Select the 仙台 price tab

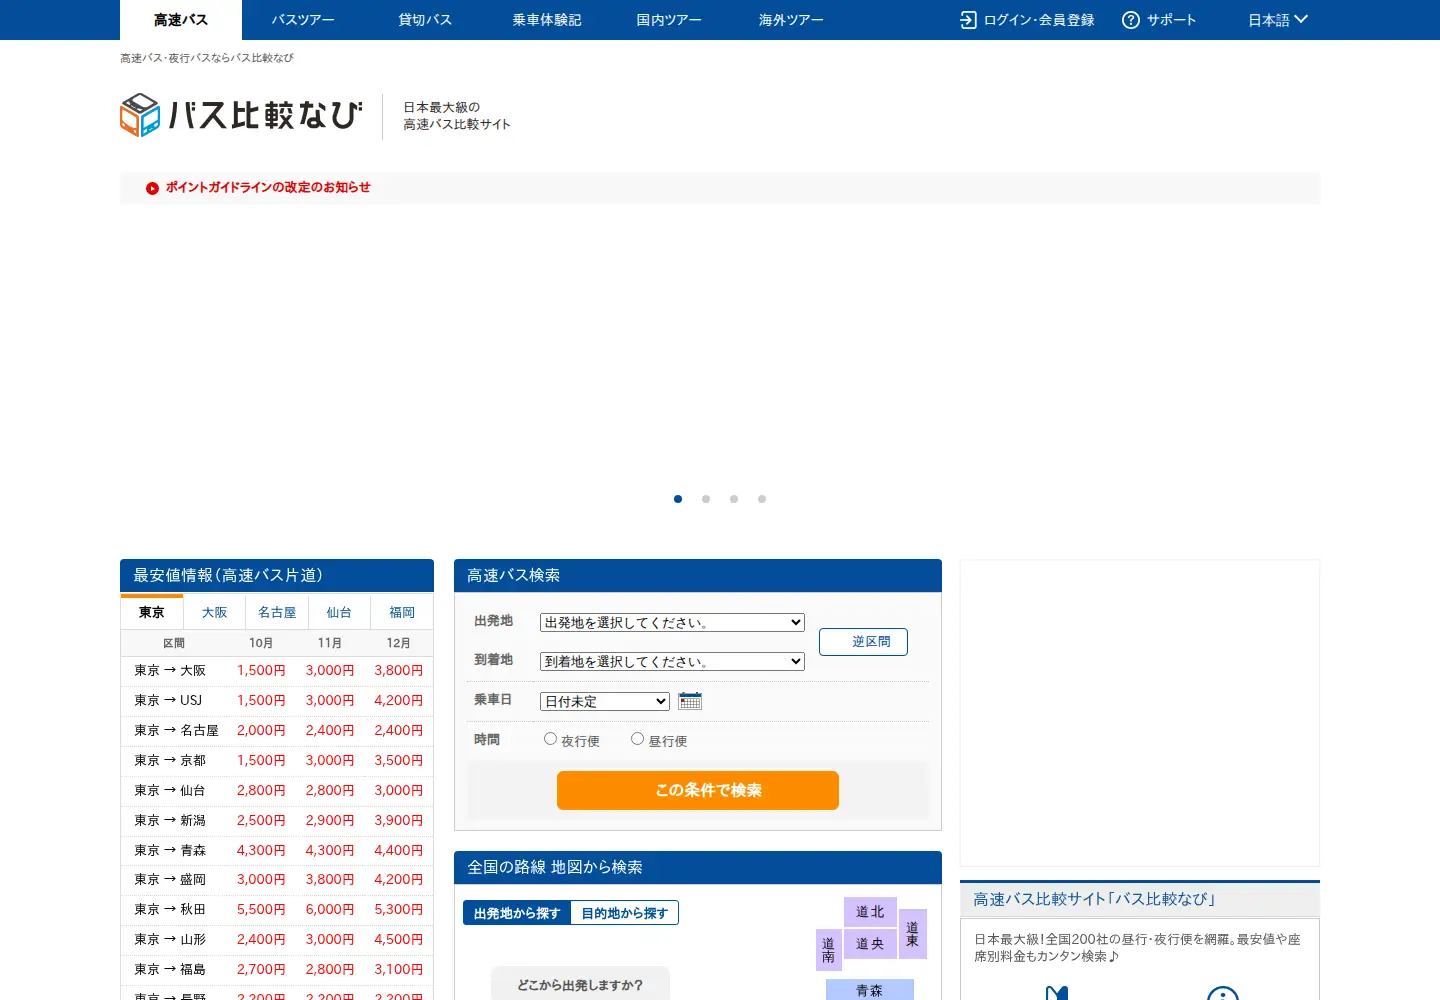[x=339, y=612]
